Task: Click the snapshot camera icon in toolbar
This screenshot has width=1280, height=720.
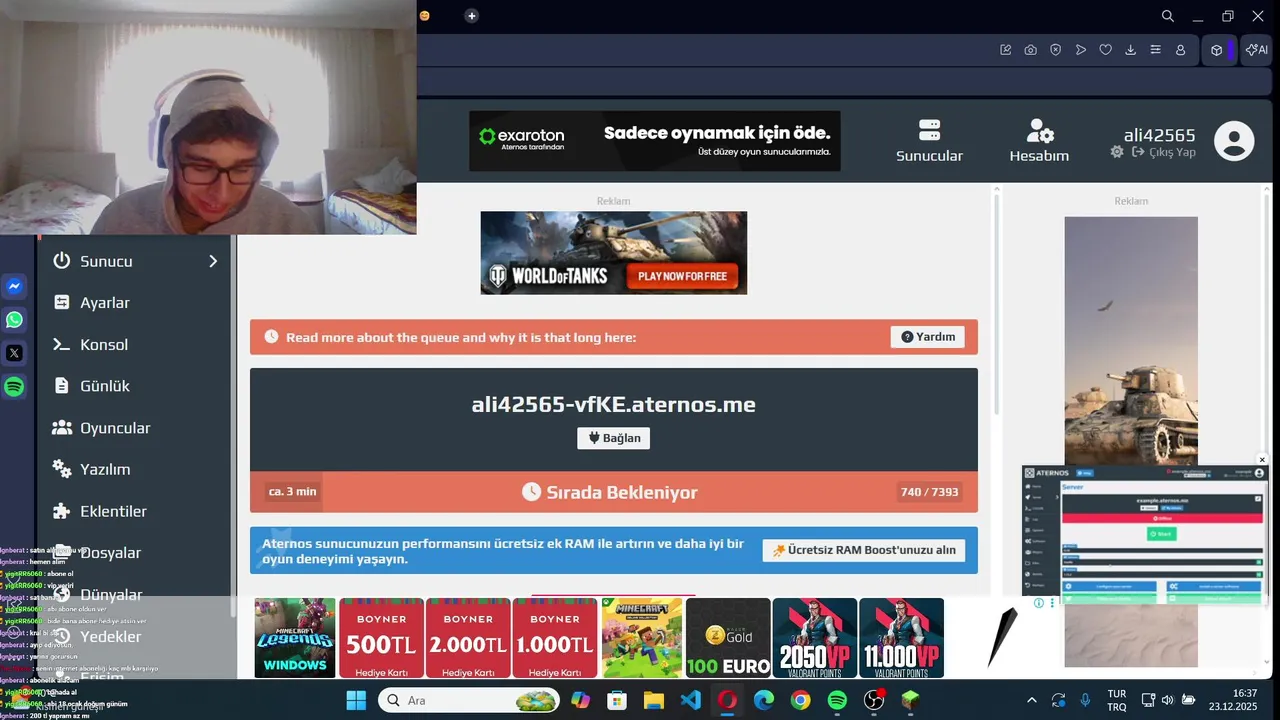Action: click(1031, 50)
